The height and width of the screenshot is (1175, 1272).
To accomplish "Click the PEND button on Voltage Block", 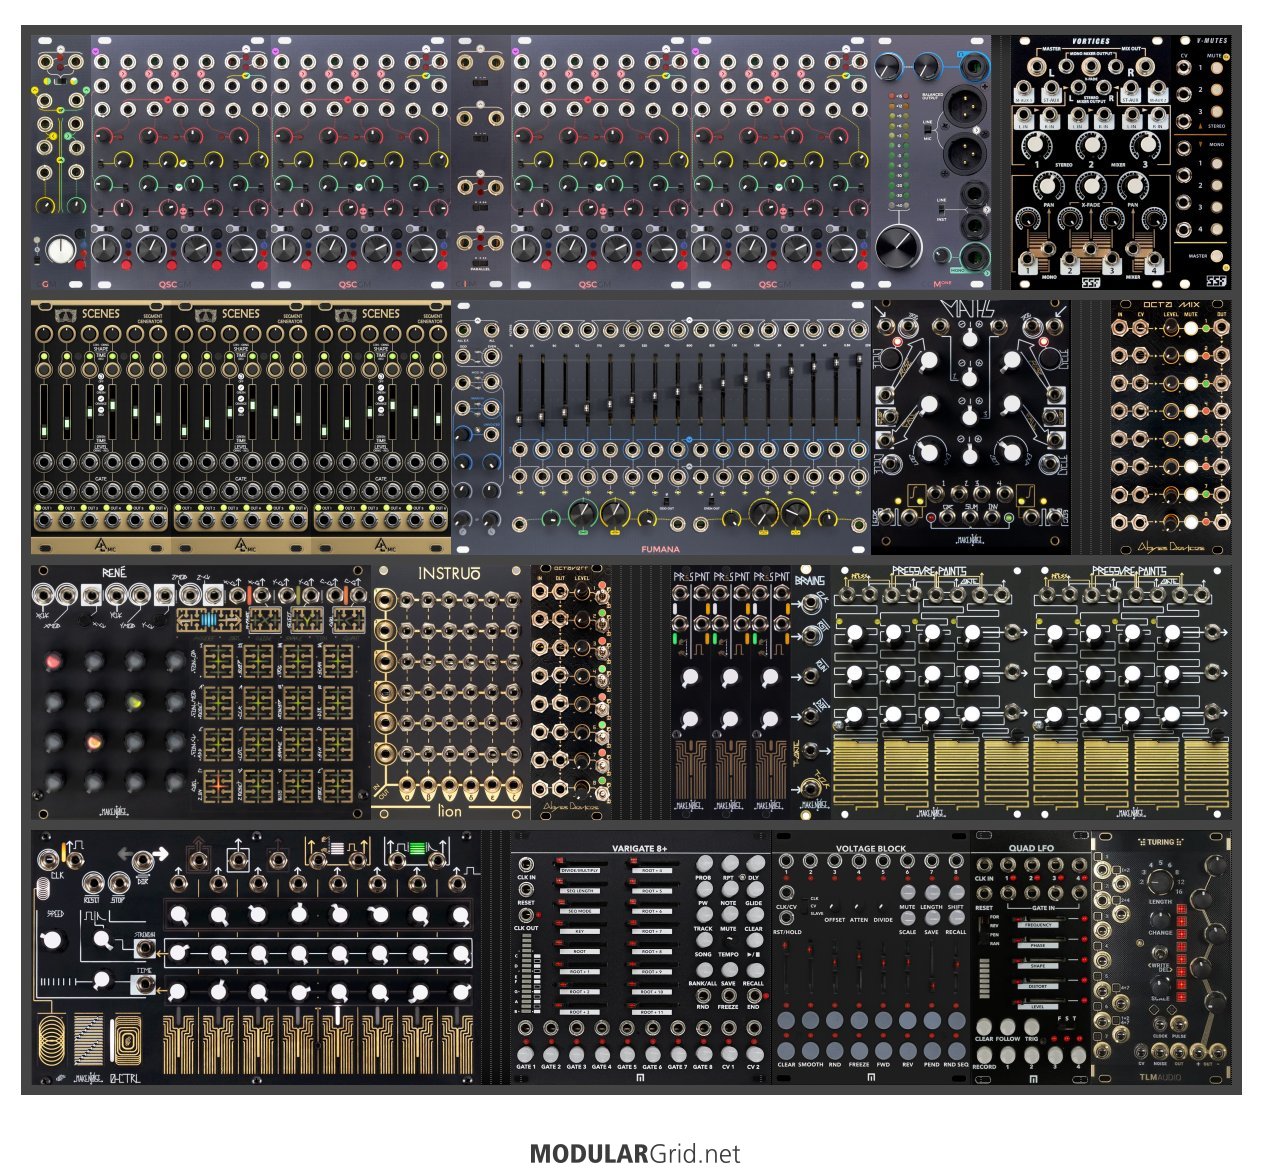I will click(x=932, y=1051).
